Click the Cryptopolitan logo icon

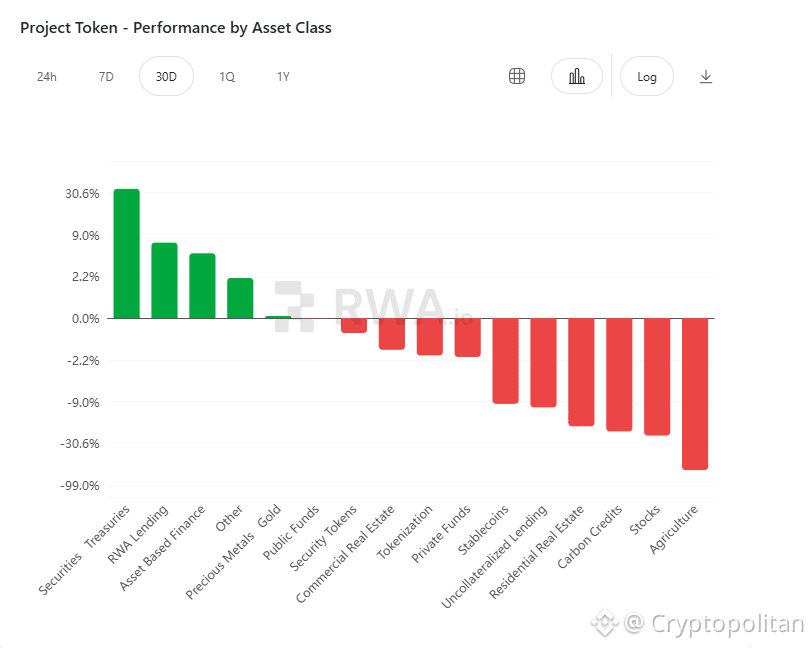point(605,622)
